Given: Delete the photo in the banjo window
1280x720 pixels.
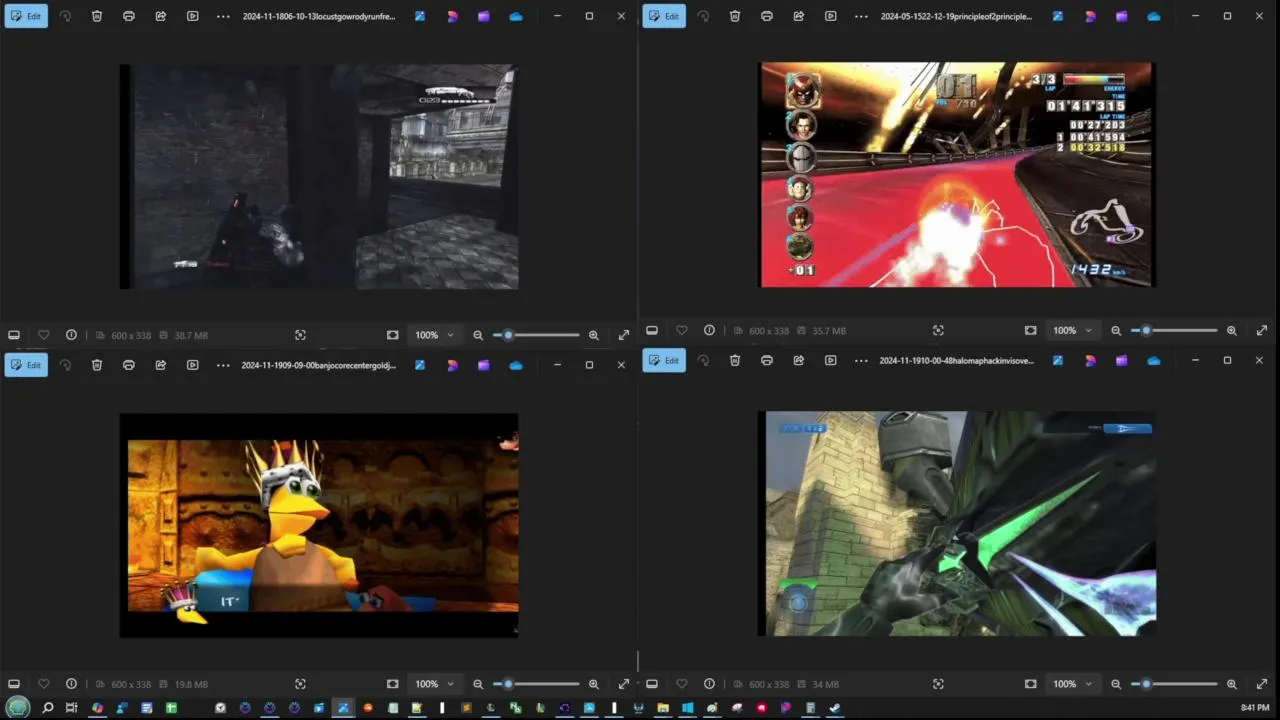Looking at the screenshot, I should coord(97,365).
